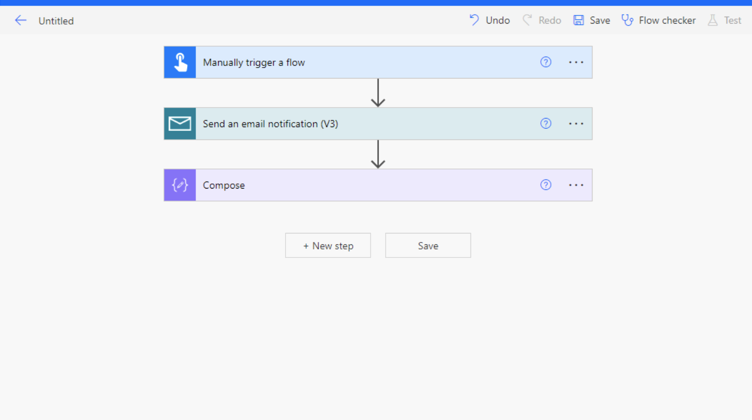
Task: Open more options for Manually trigger a flow
Action: [x=576, y=62]
